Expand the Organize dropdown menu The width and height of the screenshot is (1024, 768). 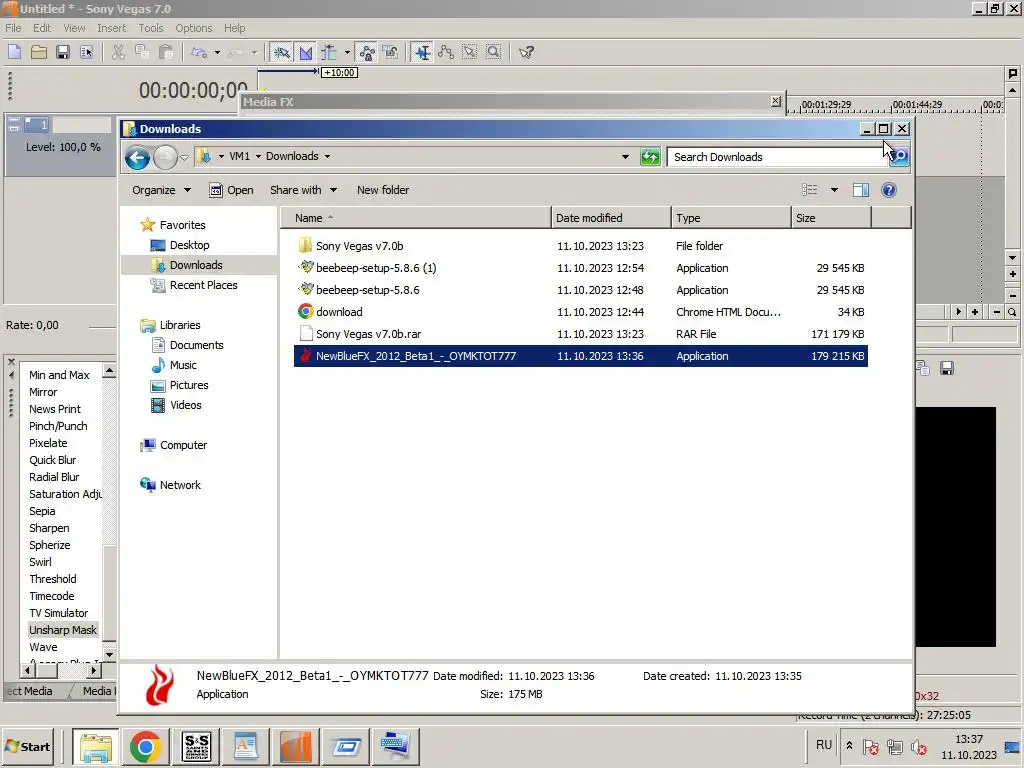[161, 190]
